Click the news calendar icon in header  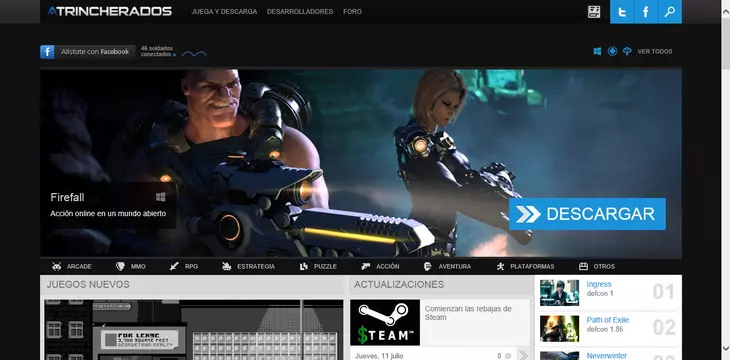click(x=594, y=12)
